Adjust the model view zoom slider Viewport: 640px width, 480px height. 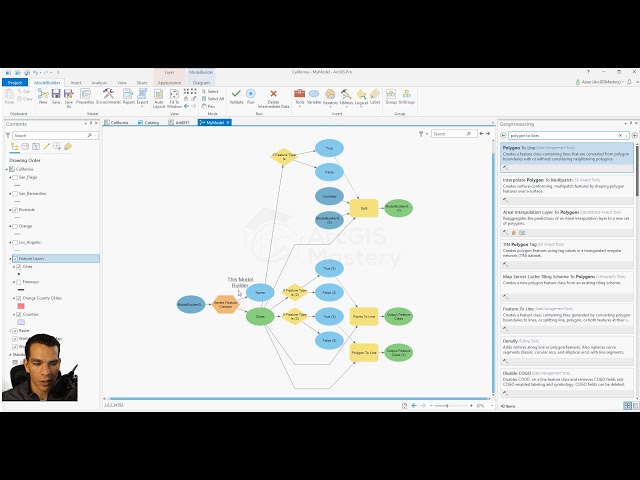pyautogui.click(x=447, y=406)
